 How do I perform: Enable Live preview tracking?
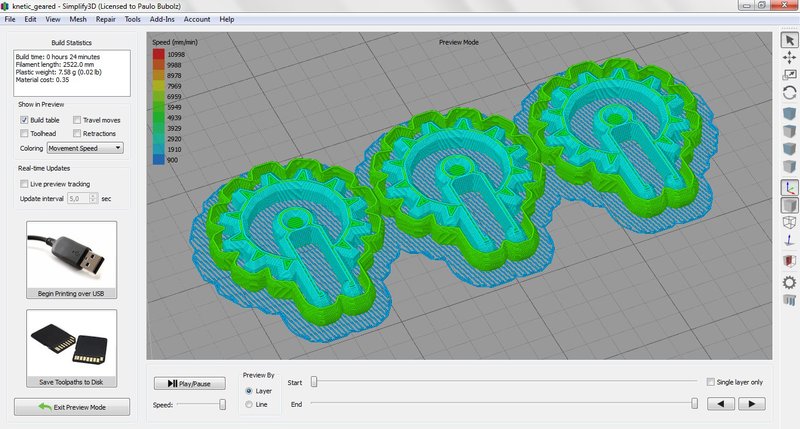tap(24, 184)
